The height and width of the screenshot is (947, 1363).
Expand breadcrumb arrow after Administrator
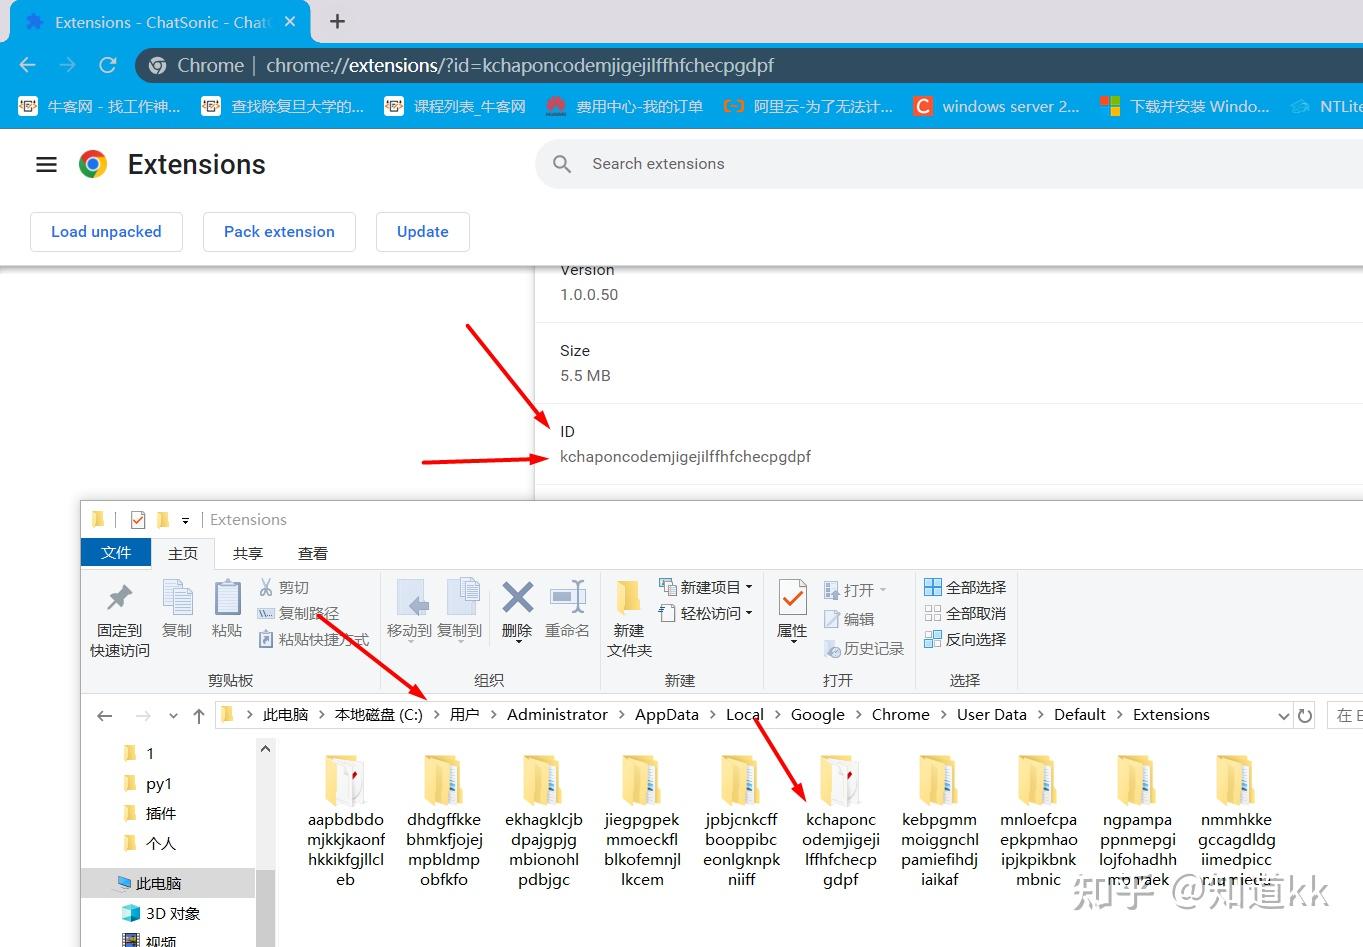[621, 715]
